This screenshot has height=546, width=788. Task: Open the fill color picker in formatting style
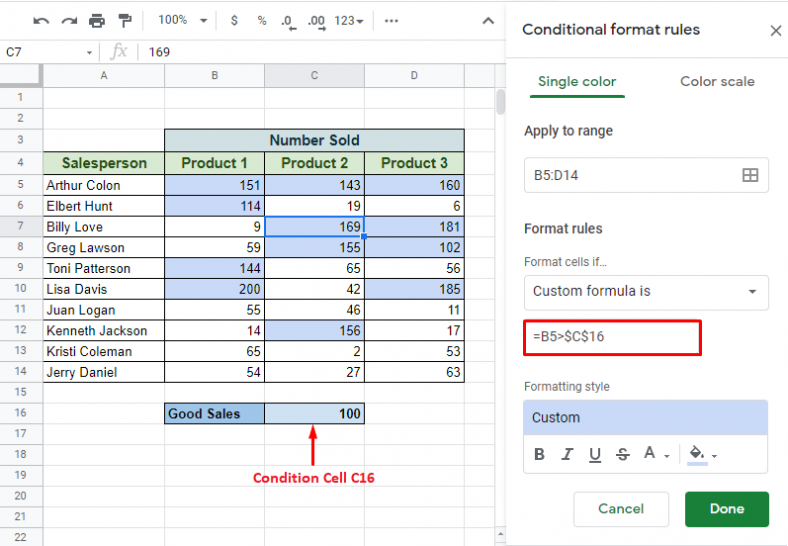(701, 454)
